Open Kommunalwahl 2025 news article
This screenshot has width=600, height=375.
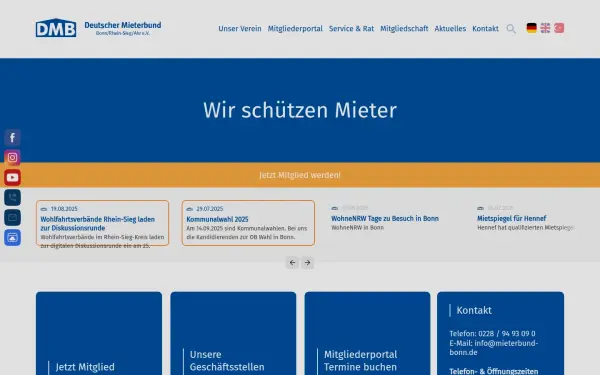tap(248, 223)
